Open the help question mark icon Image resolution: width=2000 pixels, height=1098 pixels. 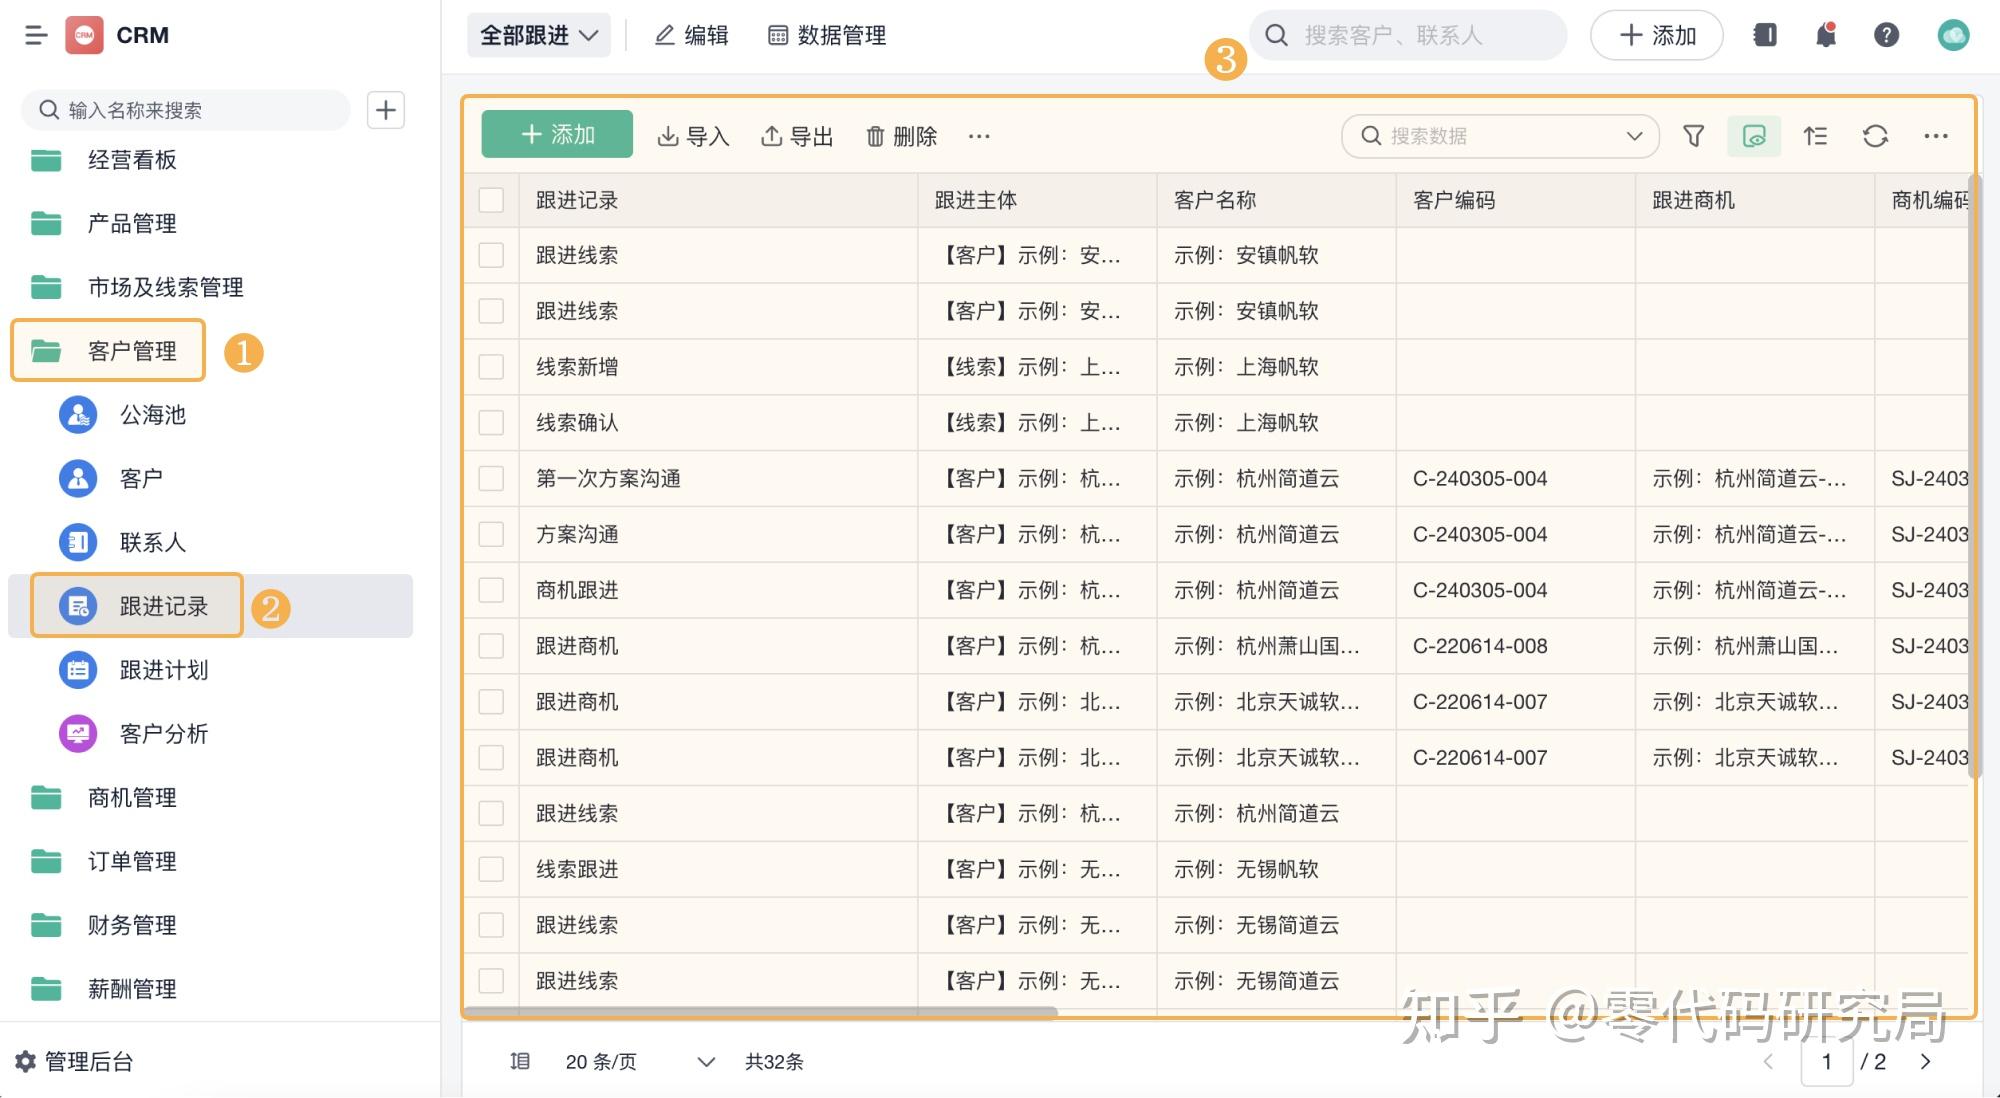tap(1886, 35)
